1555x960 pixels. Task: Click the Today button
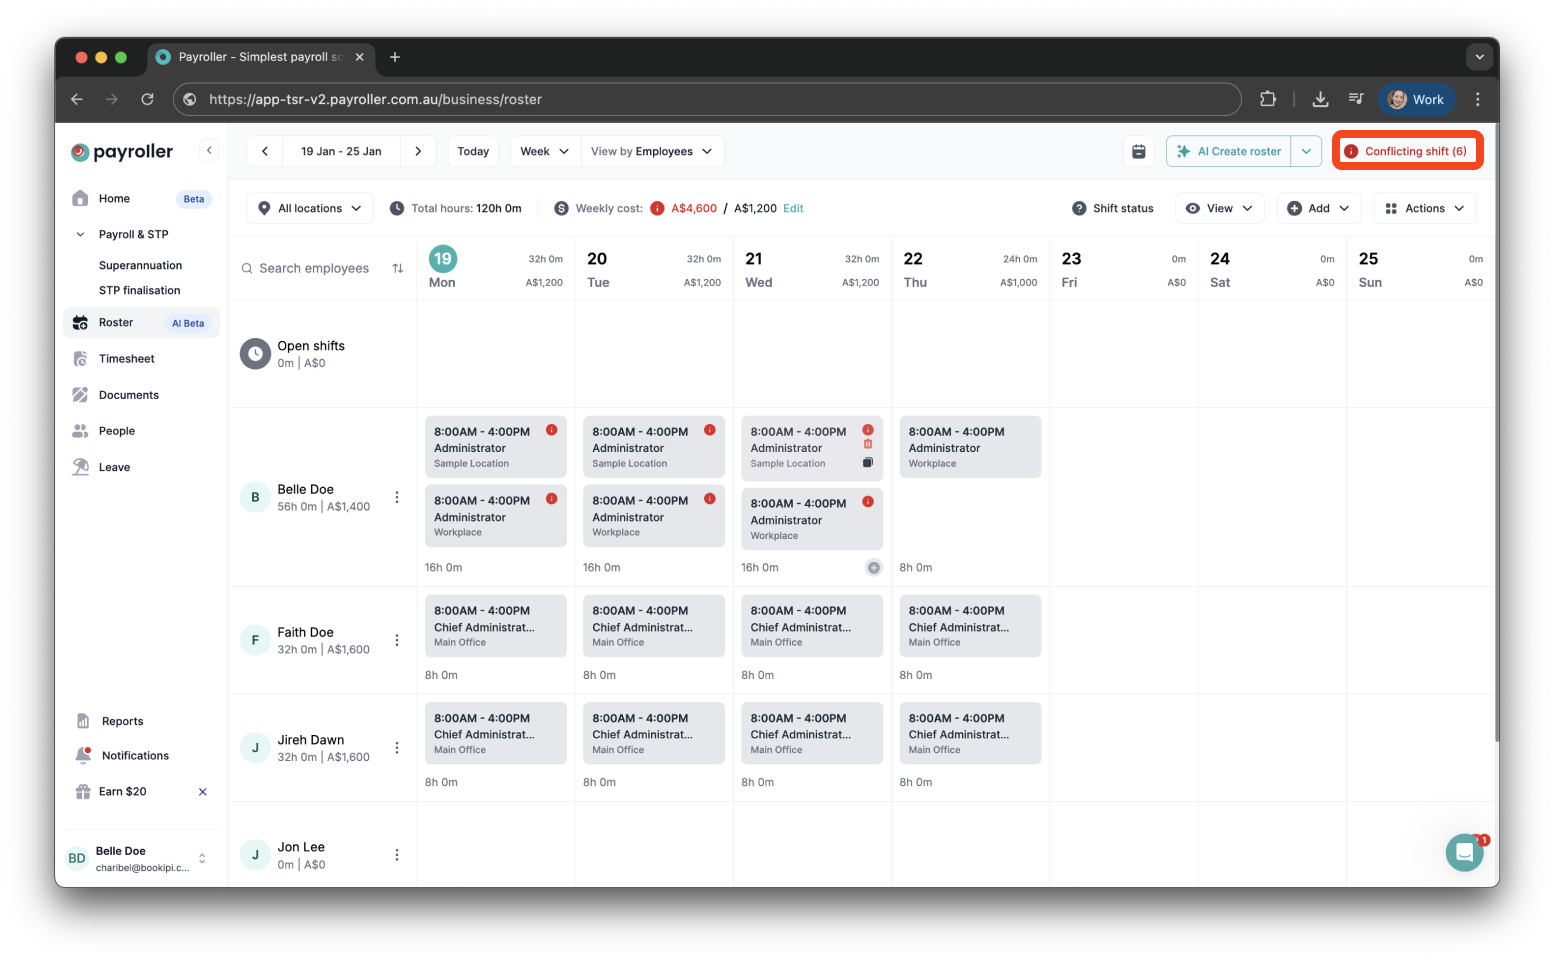(472, 150)
